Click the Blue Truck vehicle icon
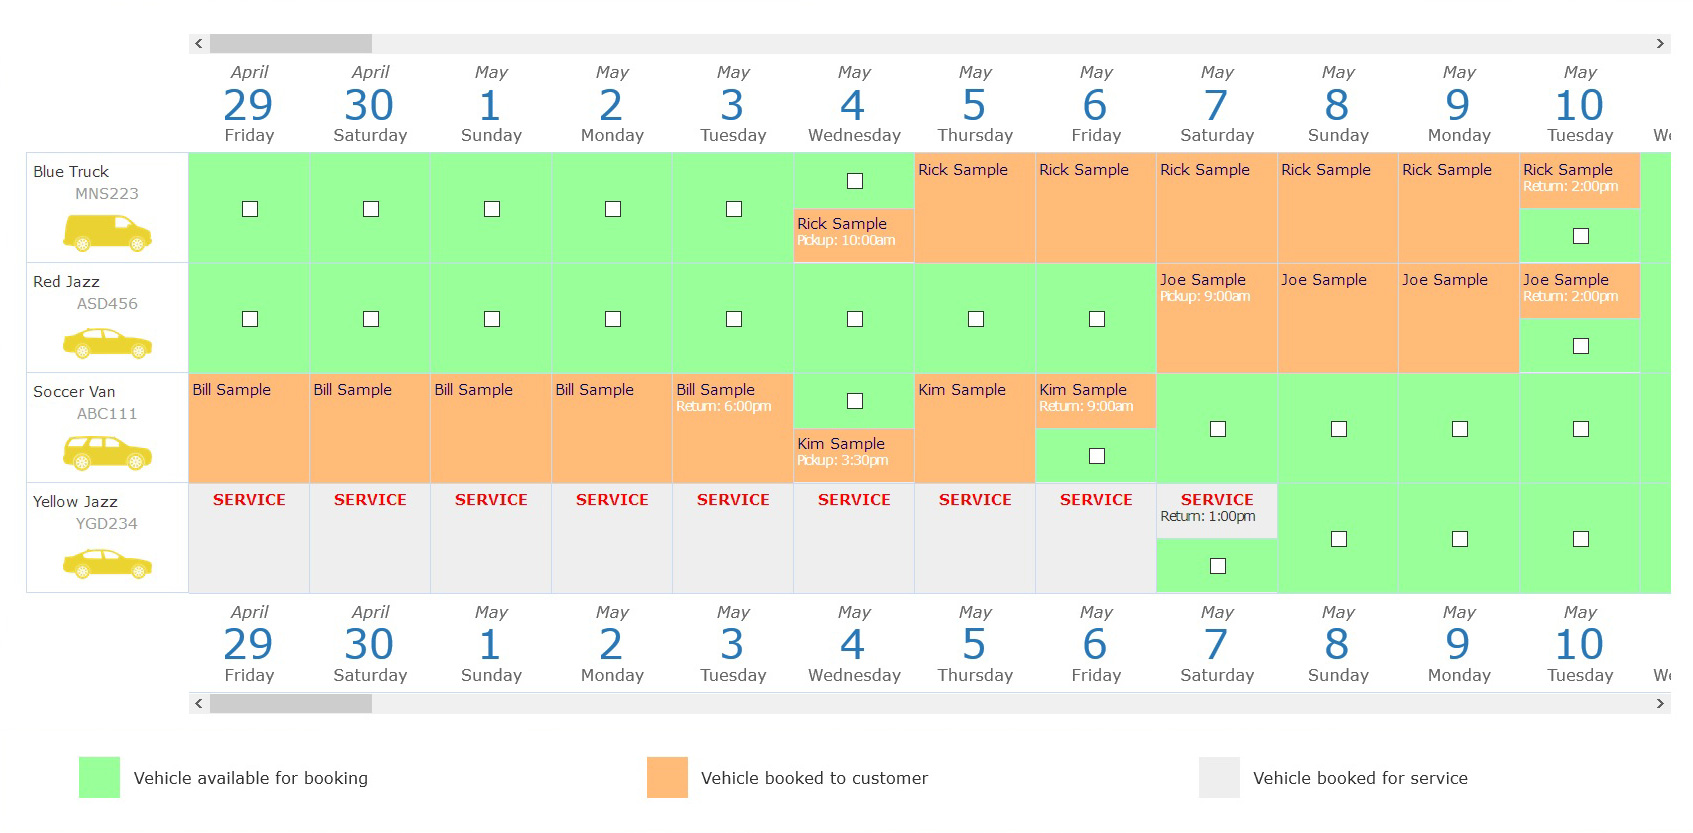Screen dimensions: 1693x833 [x=107, y=233]
